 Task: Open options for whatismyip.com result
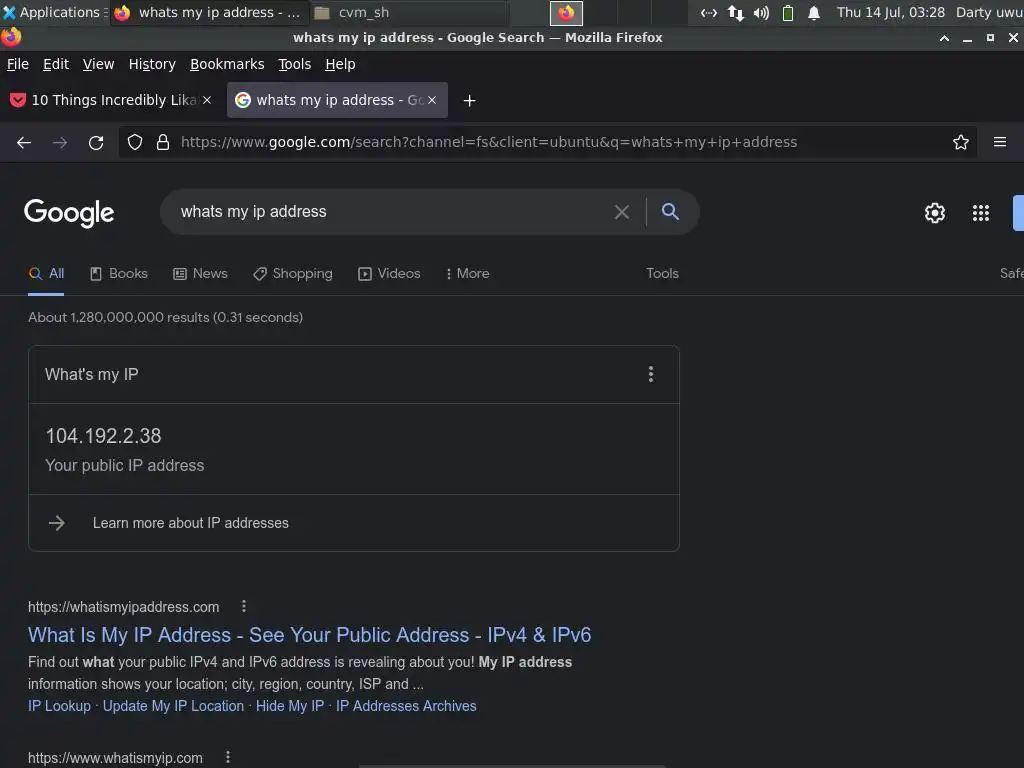[x=227, y=758]
